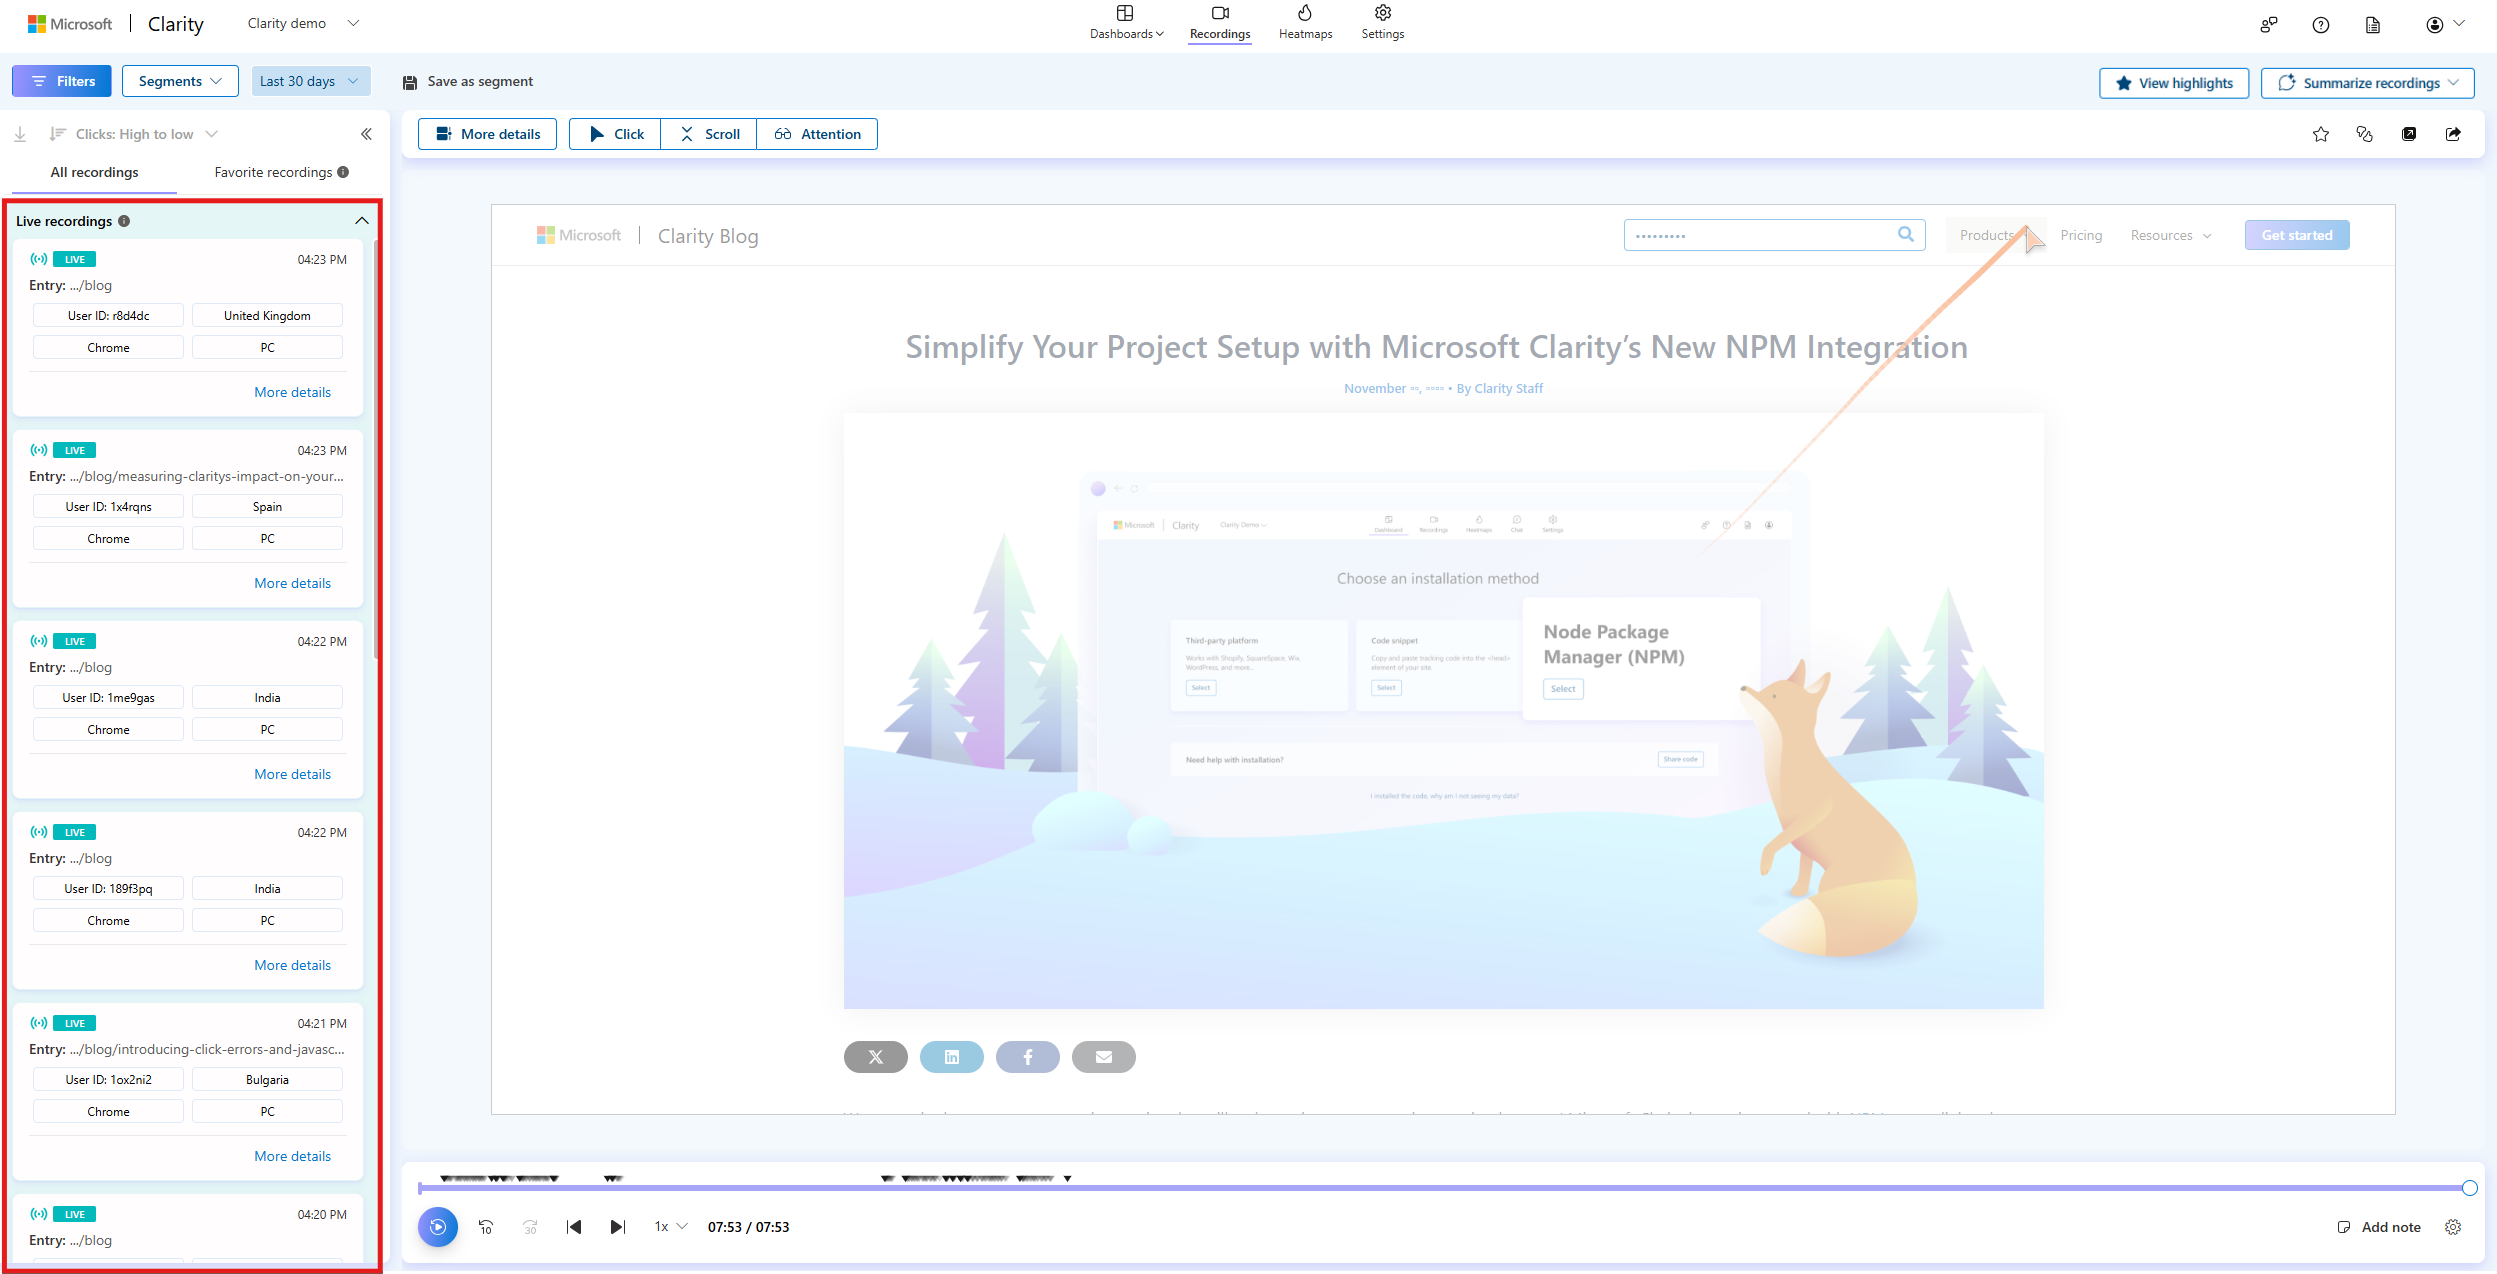Viewport: 2497px width, 1274px height.
Task: Change the Last 30 days date range
Action: [310, 81]
